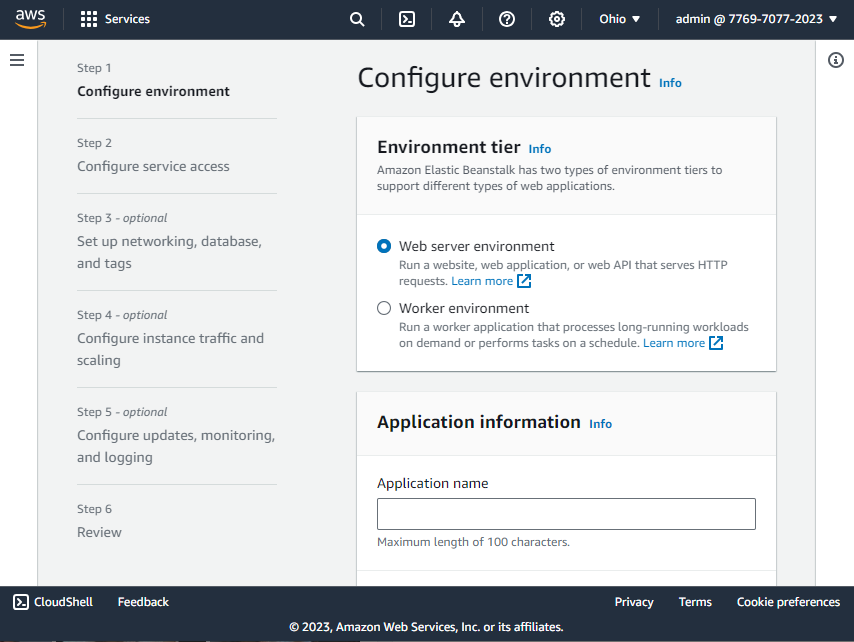The height and width of the screenshot is (642, 854).
Task: Open settings gear icon
Action: (x=556, y=20)
